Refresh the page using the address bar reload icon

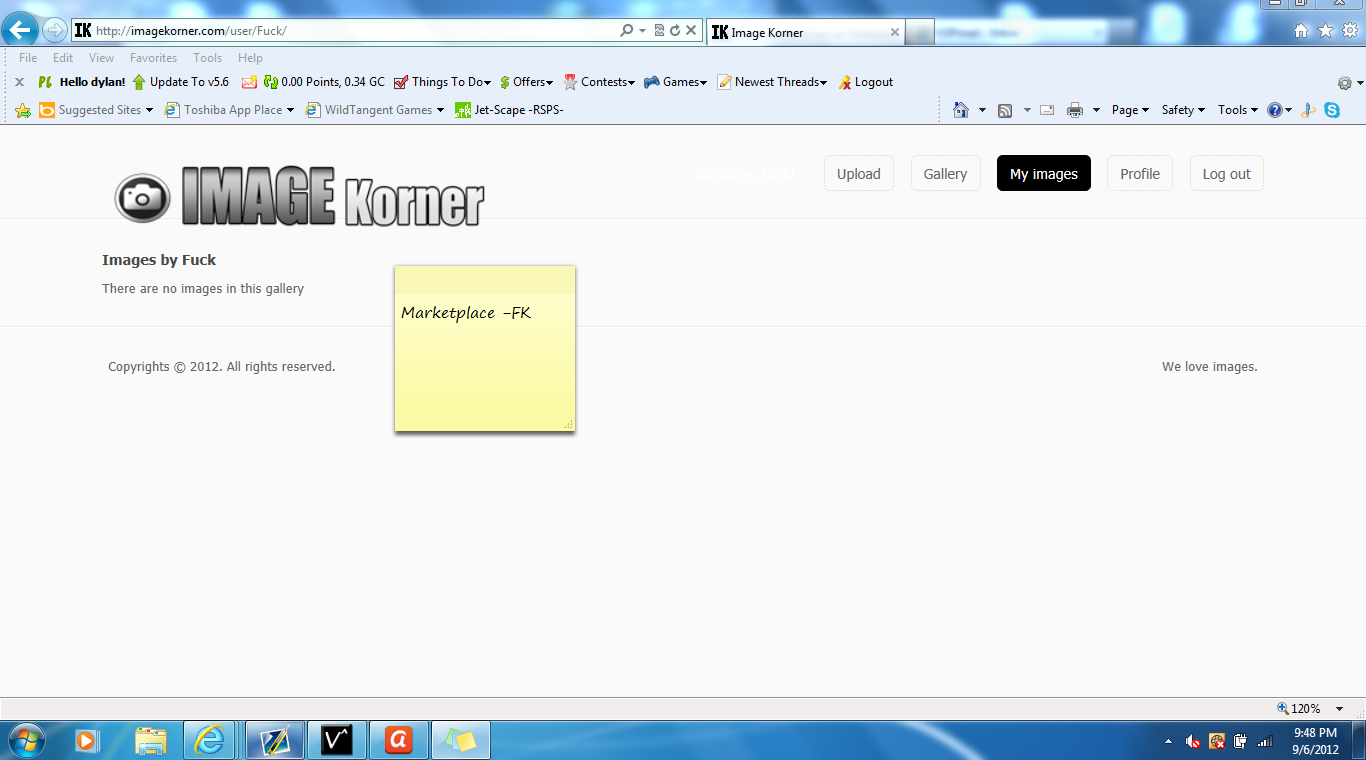click(x=675, y=31)
